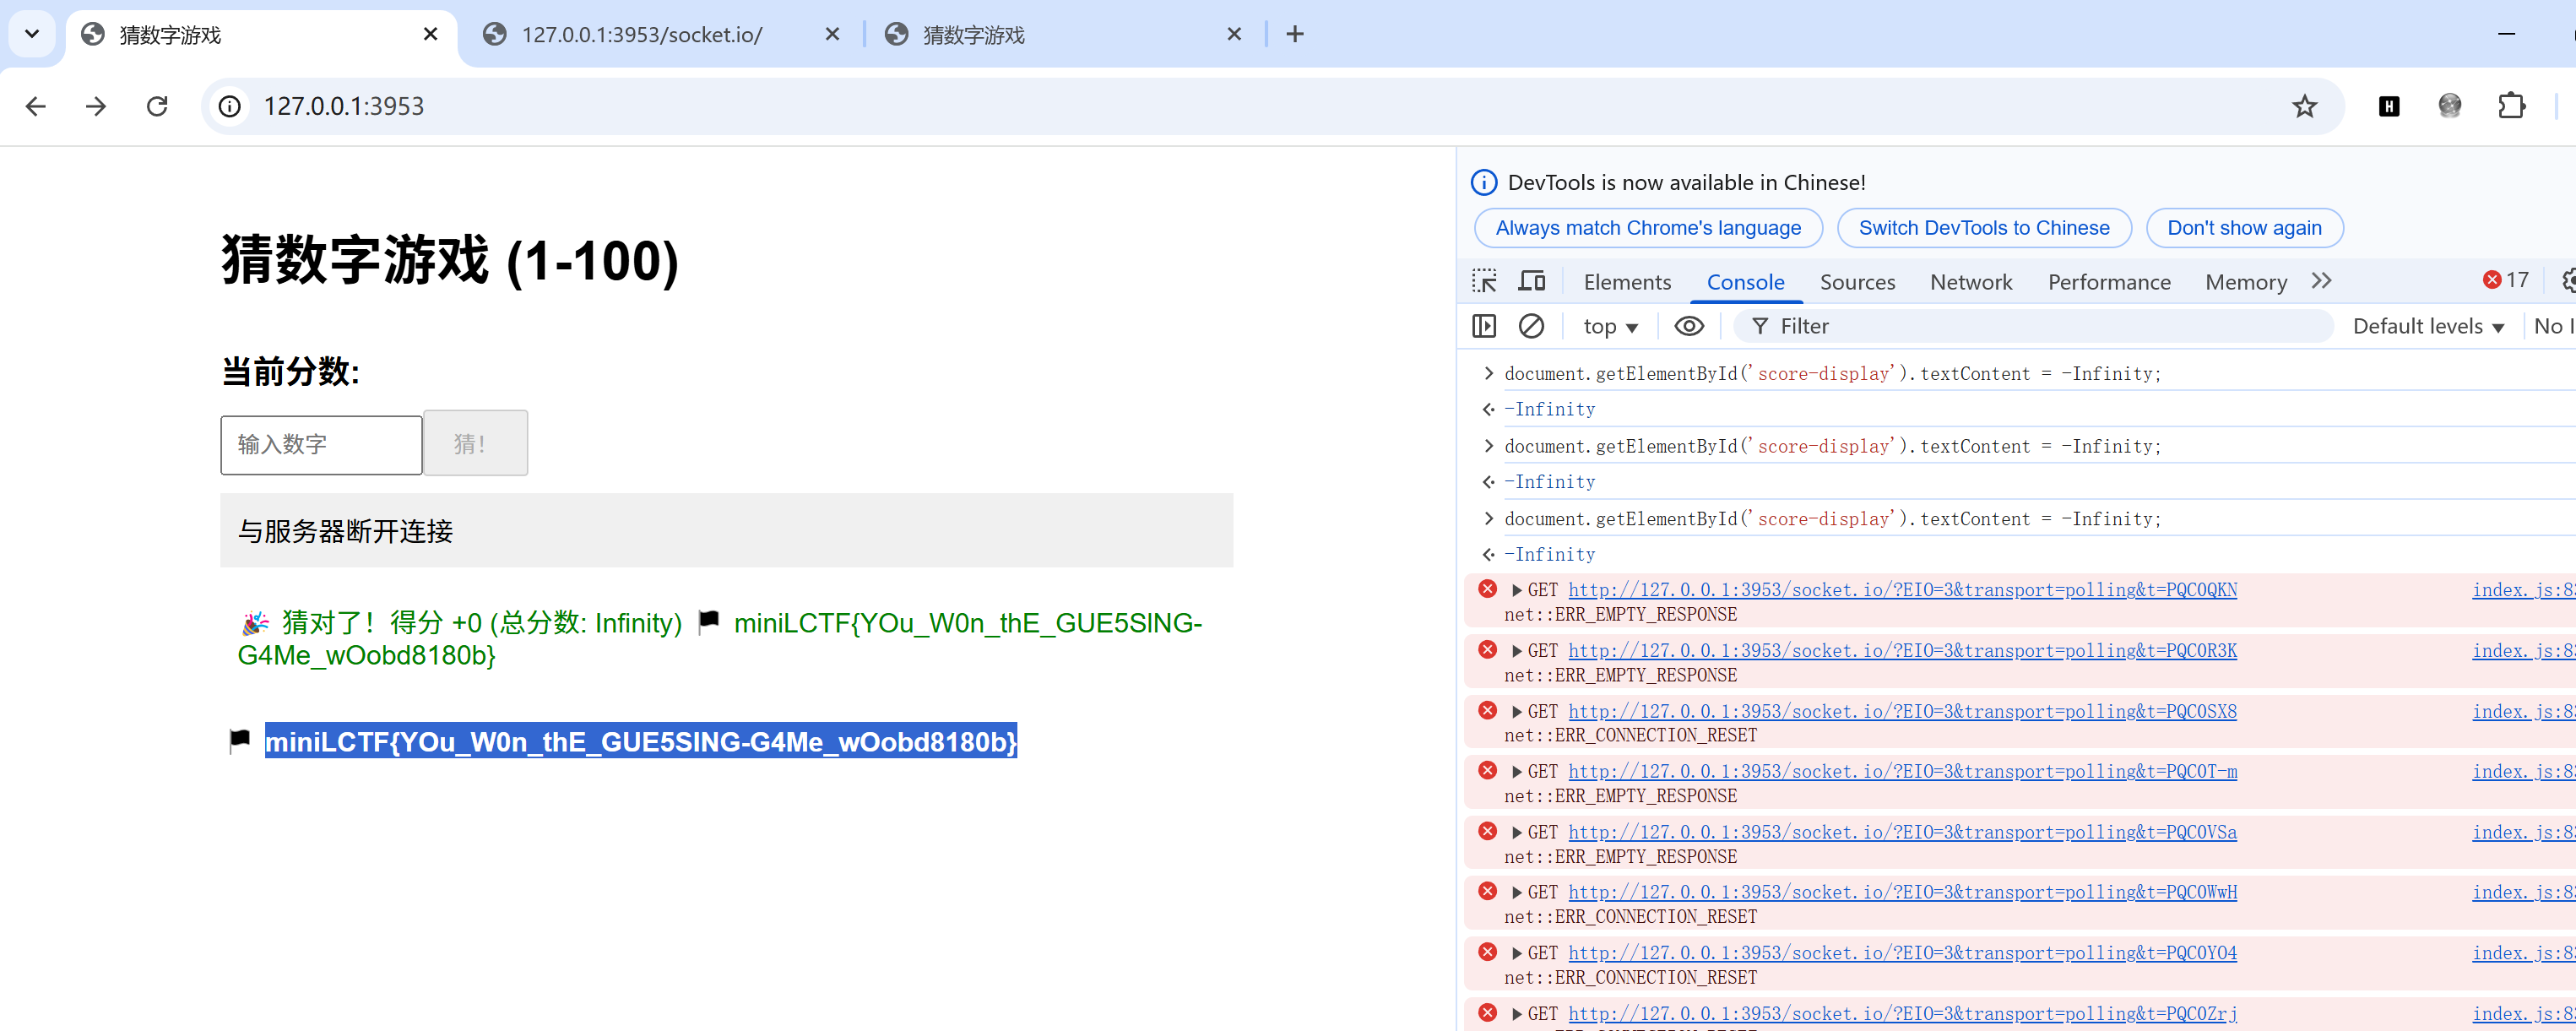
Task: Click Don't show again
Action: click(x=2244, y=228)
